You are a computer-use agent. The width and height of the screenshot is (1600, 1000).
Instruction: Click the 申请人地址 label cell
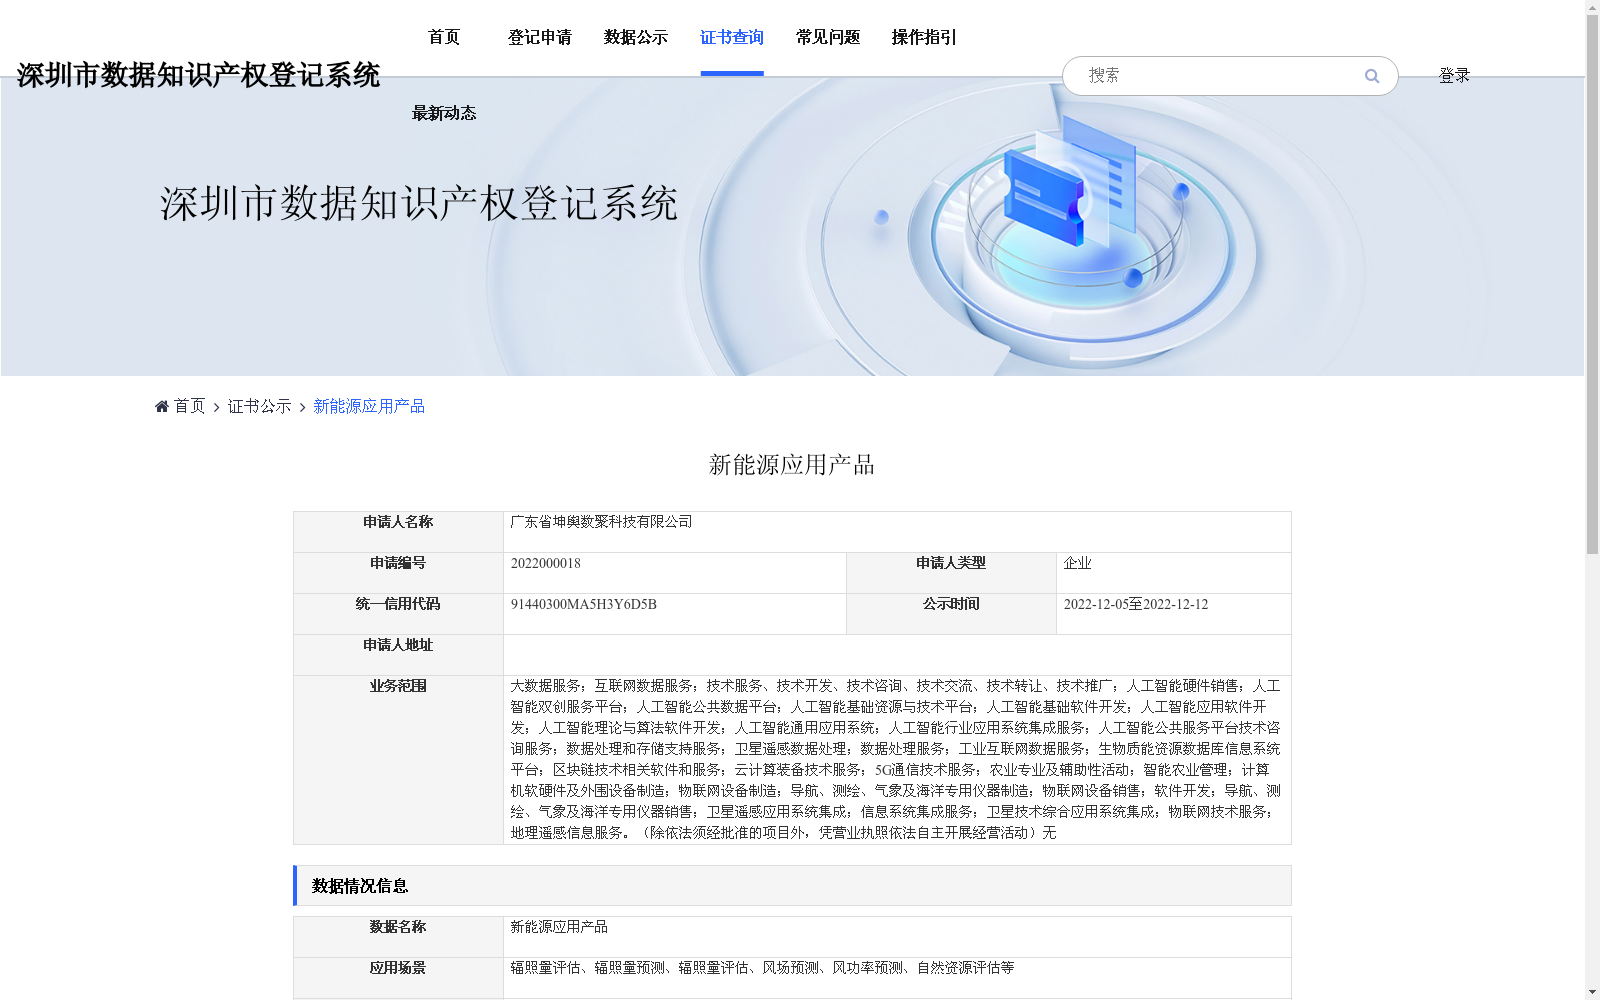tap(398, 655)
